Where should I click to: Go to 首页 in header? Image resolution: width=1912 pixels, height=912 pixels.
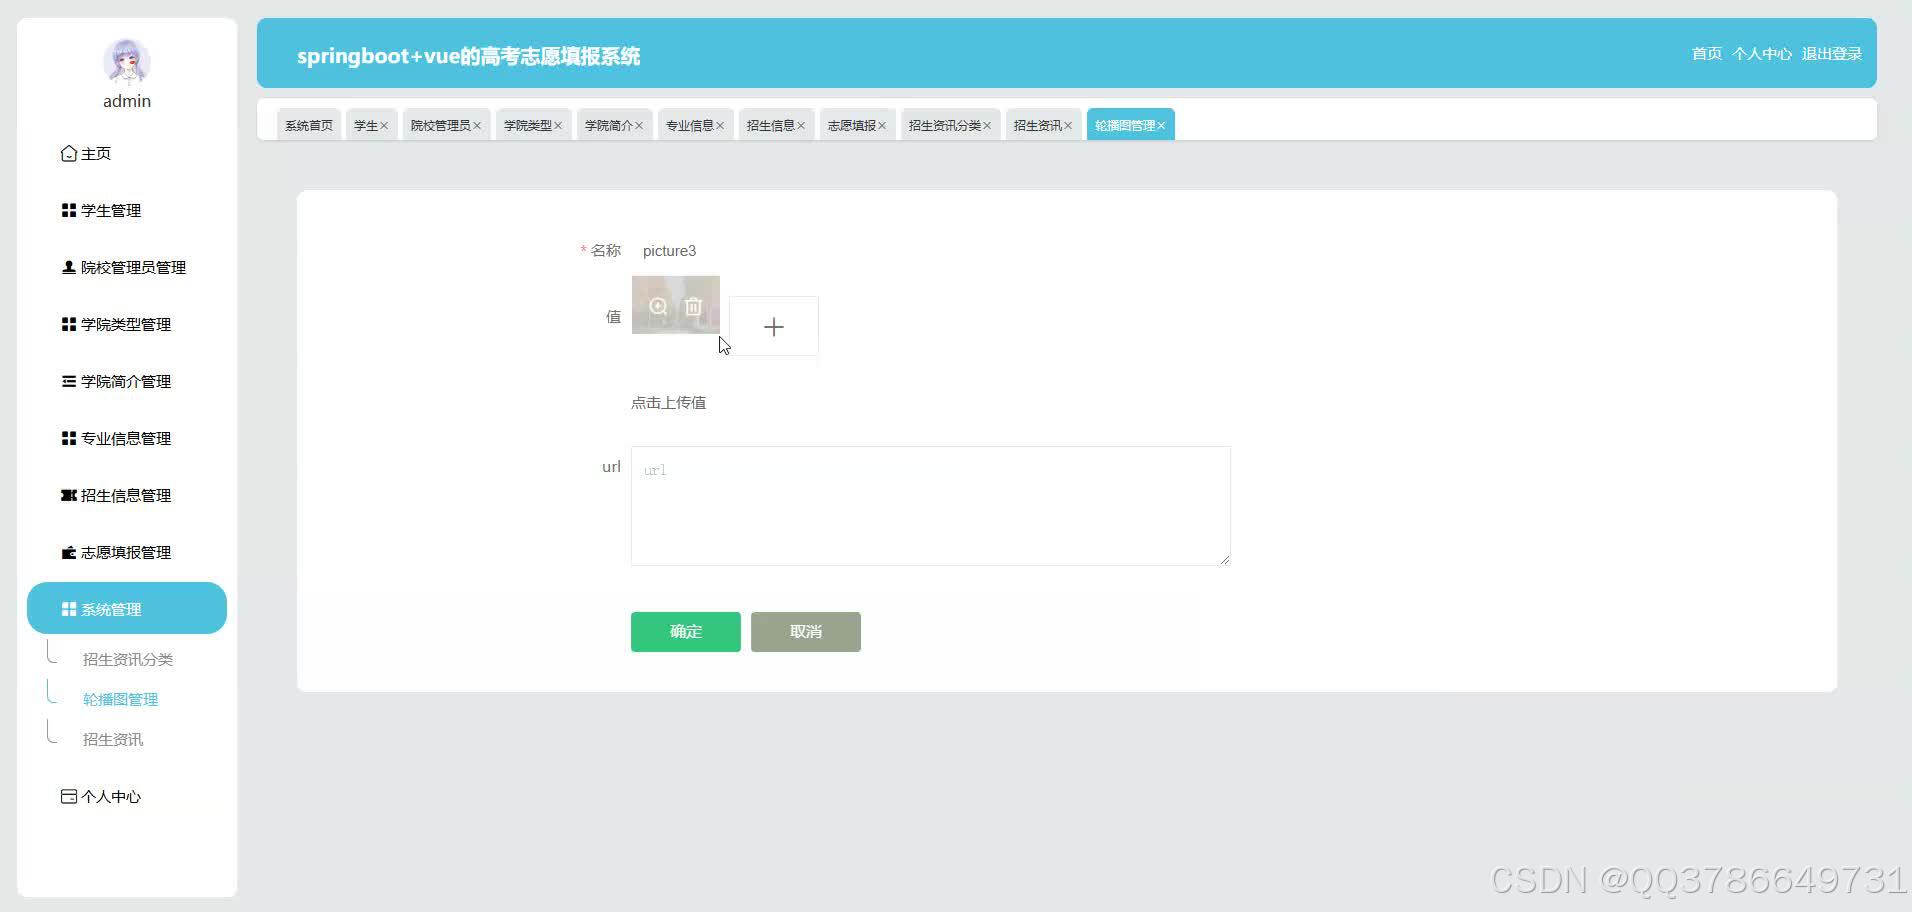click(x=1707, y=54)
